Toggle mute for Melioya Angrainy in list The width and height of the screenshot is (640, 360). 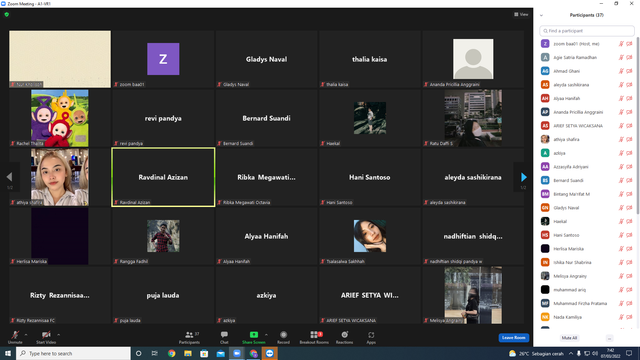coord(621,276)
